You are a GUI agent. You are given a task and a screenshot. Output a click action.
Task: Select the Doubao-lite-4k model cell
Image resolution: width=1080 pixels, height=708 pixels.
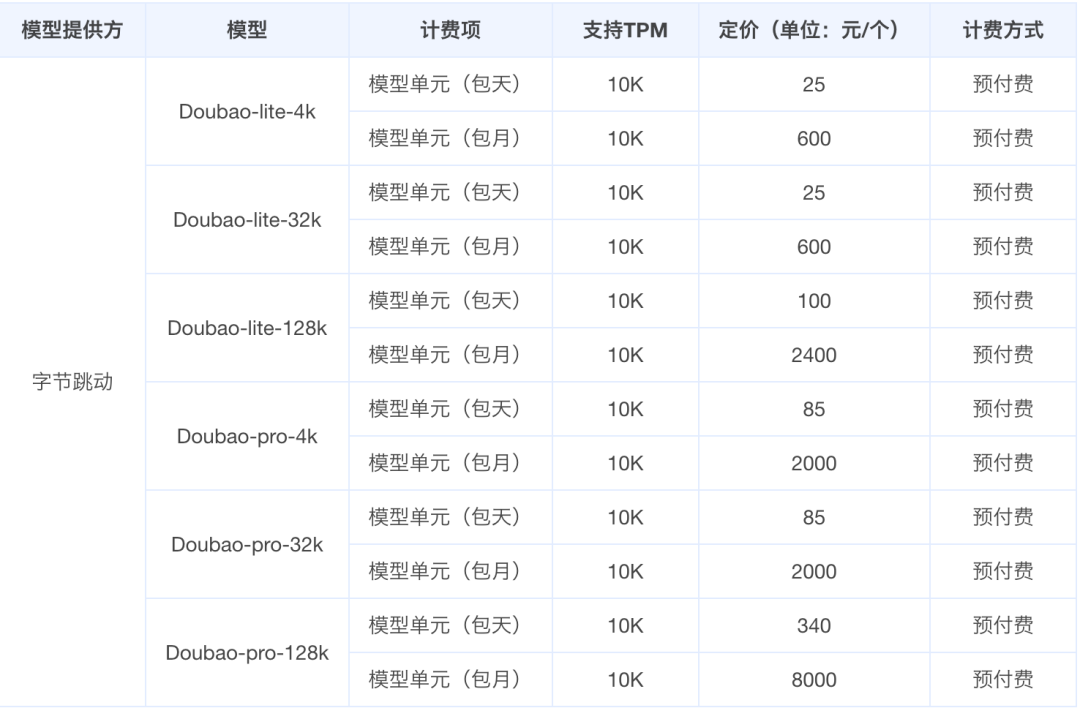click(247, 112)
